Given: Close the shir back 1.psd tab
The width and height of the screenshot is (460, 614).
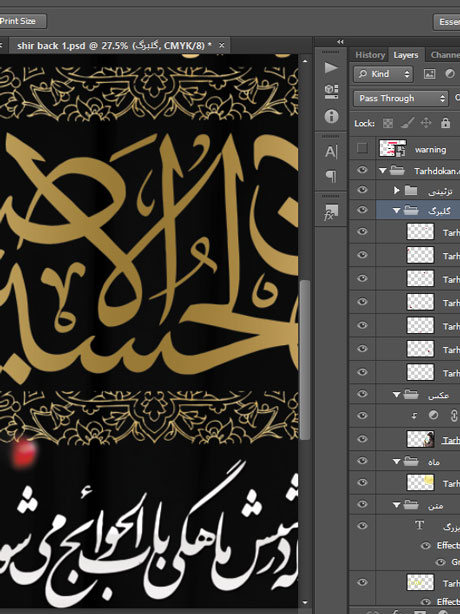Looking at the screenshot, I should (x=222, y=45).
